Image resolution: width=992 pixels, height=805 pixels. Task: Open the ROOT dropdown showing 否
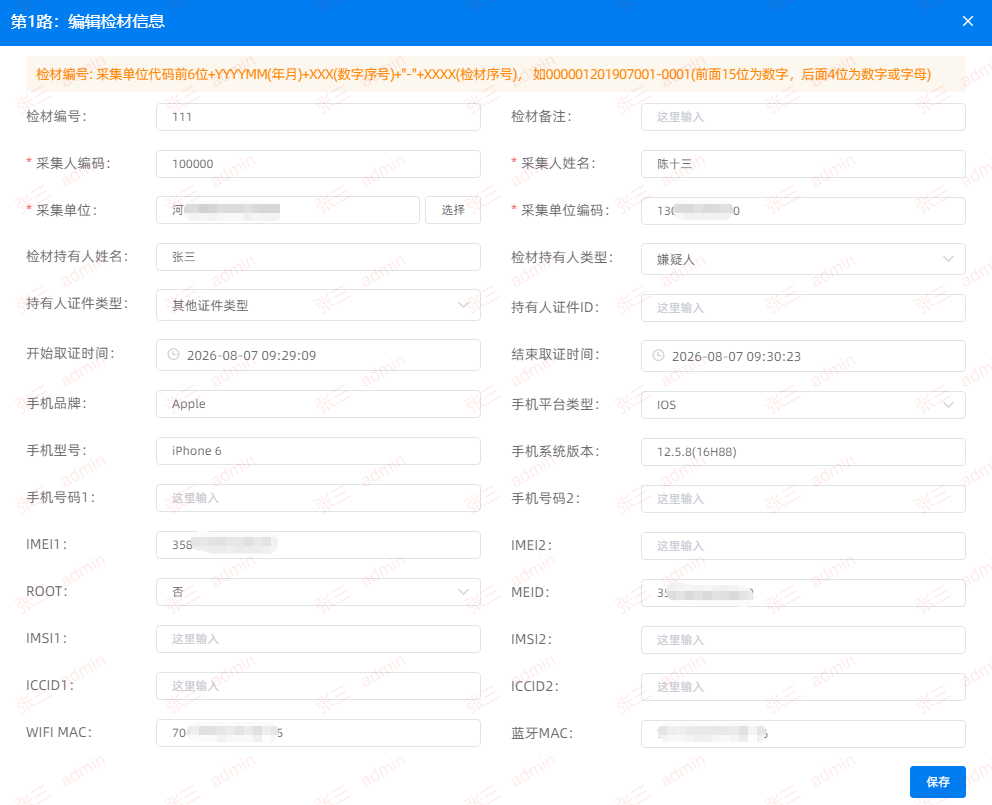click(318, 592)
